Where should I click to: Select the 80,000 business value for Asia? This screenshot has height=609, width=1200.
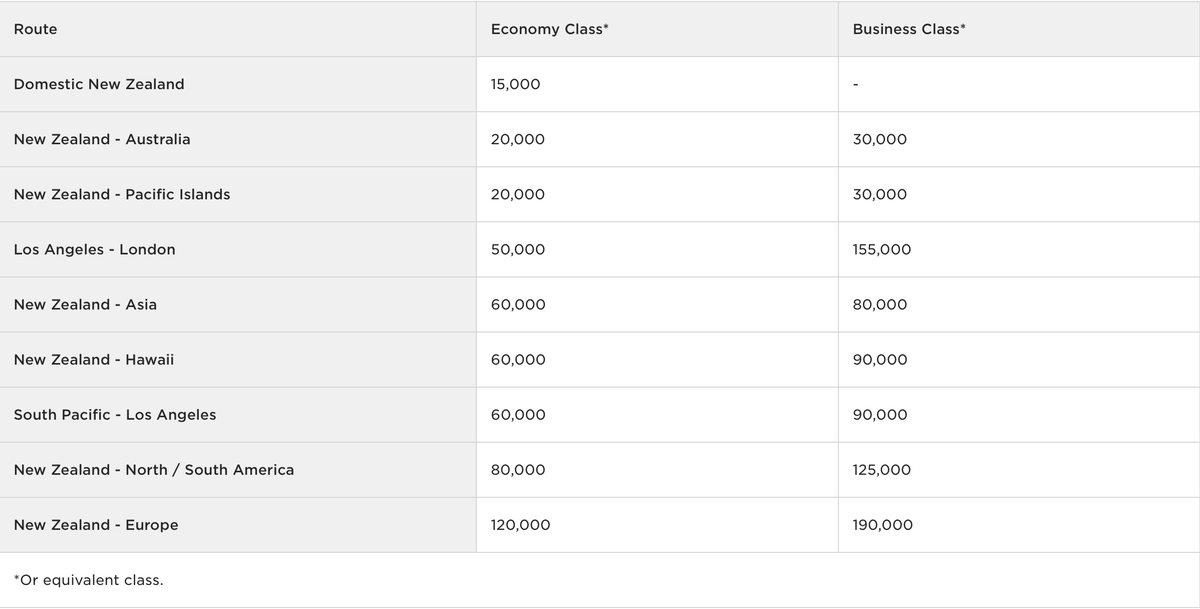click(x=880, y=304)
